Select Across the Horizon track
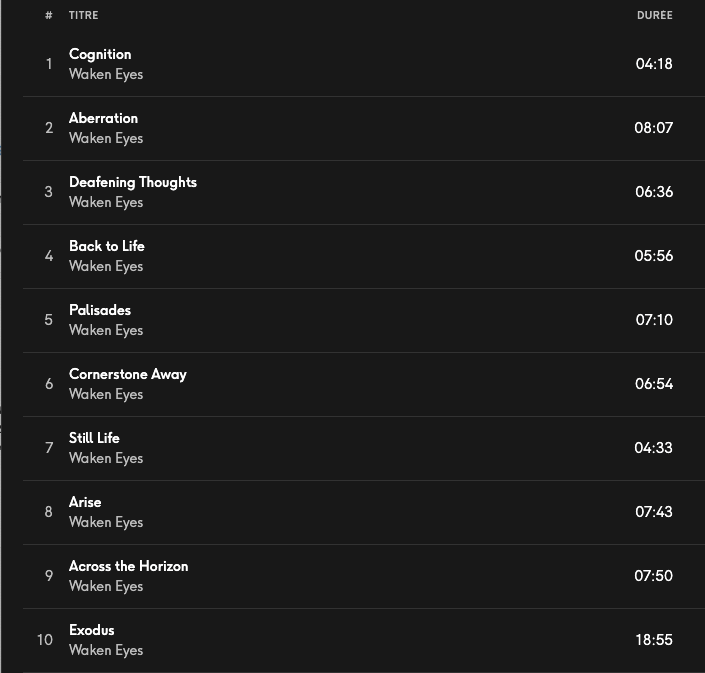This screenshot has width=705, height=673. point(128,566)
